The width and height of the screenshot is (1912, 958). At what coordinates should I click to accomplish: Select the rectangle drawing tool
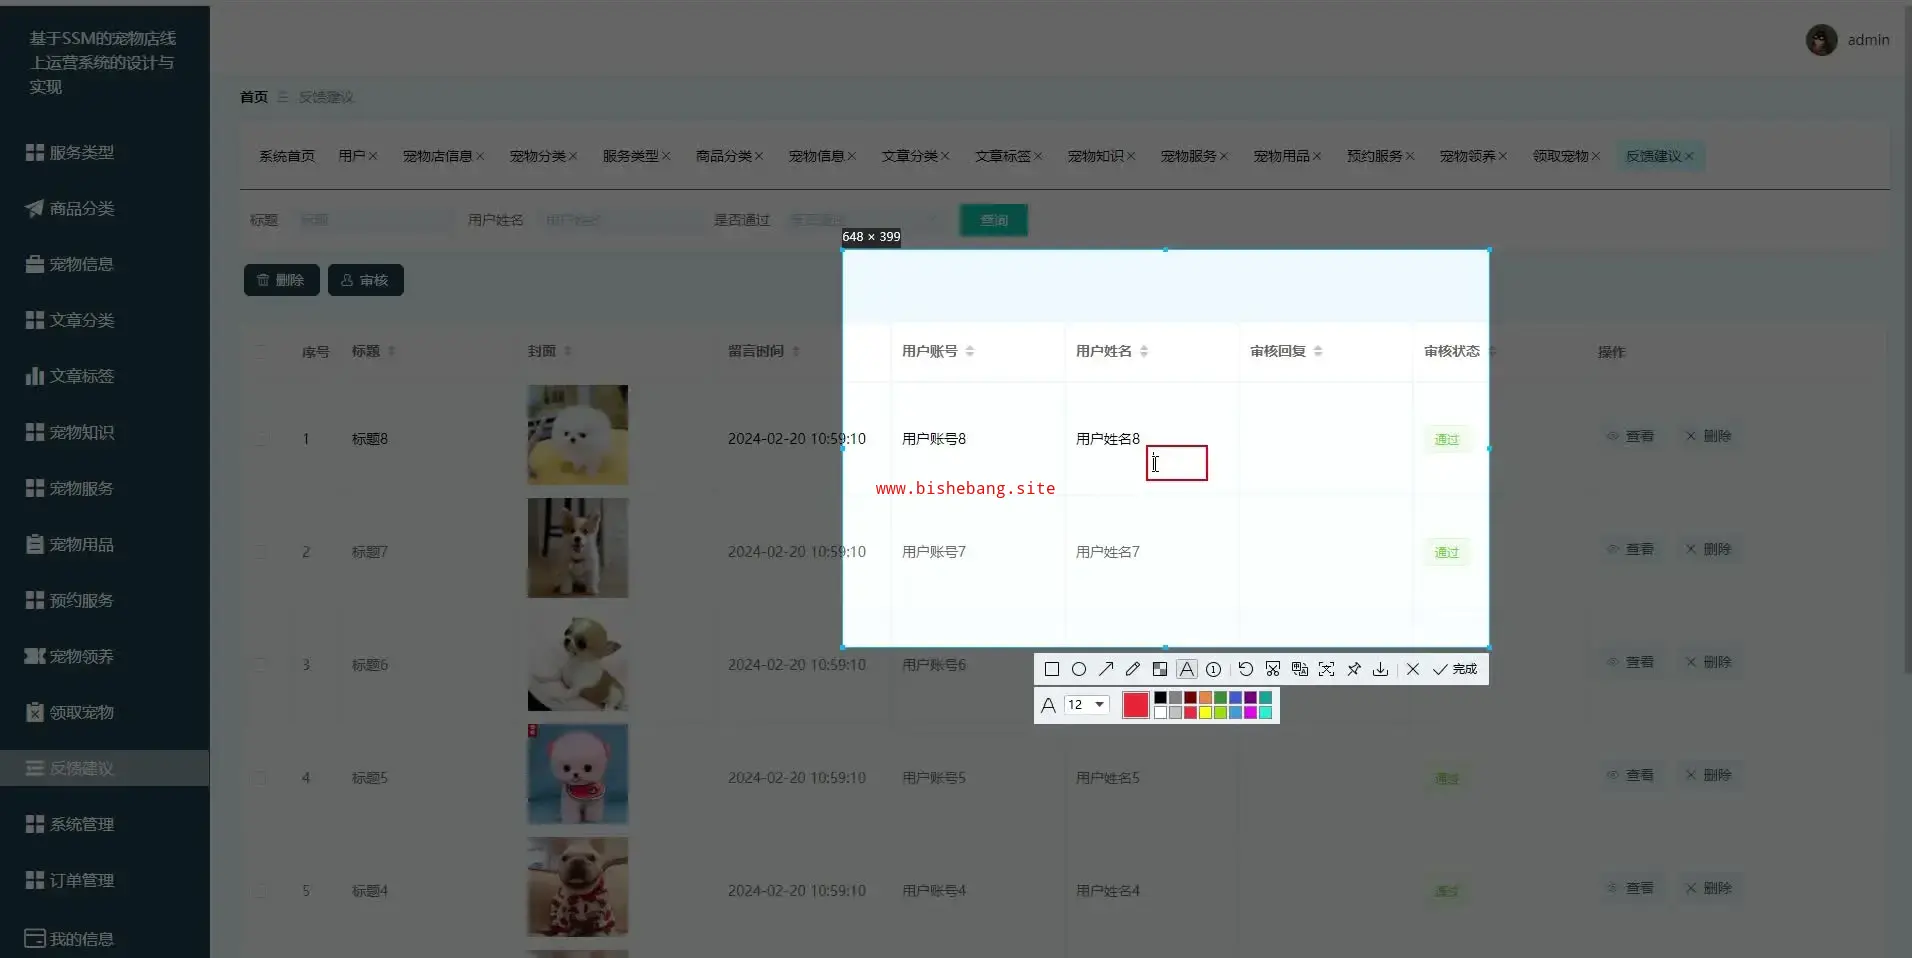[1051, 669]
